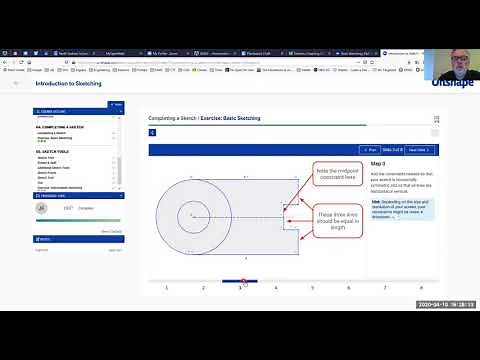
Task: Click the Notes panel header
Action: click(x=79, y=239)
